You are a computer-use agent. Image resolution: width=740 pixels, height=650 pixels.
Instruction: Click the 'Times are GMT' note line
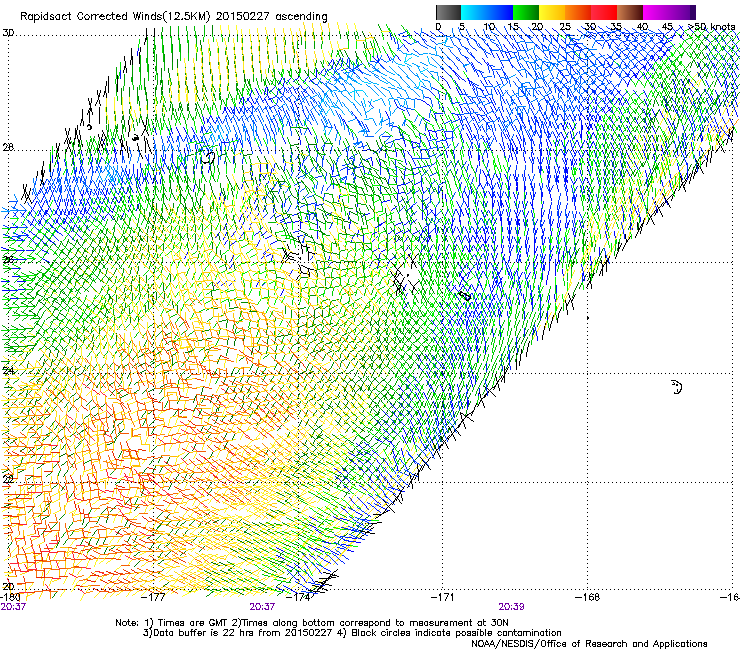pos(311,623)
